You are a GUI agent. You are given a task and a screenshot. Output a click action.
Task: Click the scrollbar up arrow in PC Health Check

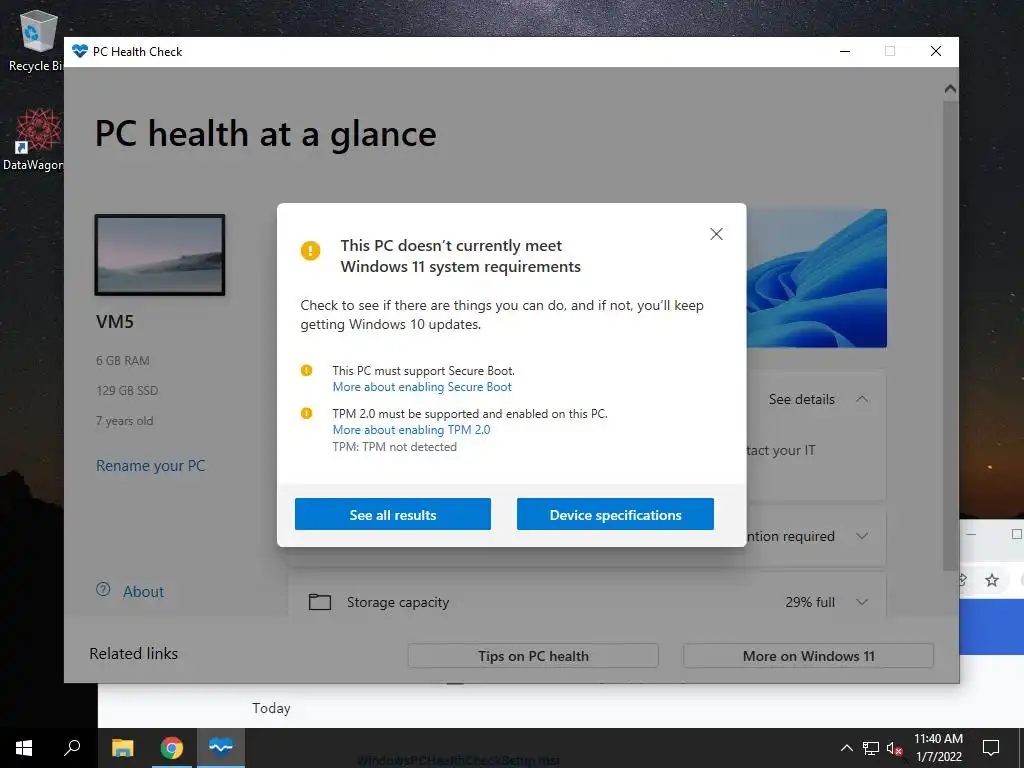(950, 89)
